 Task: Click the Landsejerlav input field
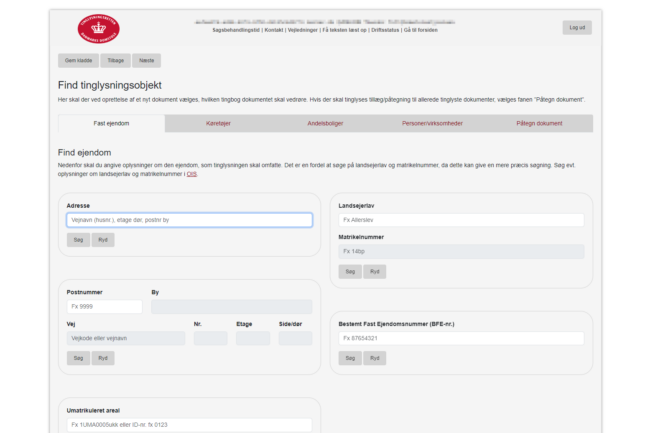pyautogui.click(x=461, y=220)
